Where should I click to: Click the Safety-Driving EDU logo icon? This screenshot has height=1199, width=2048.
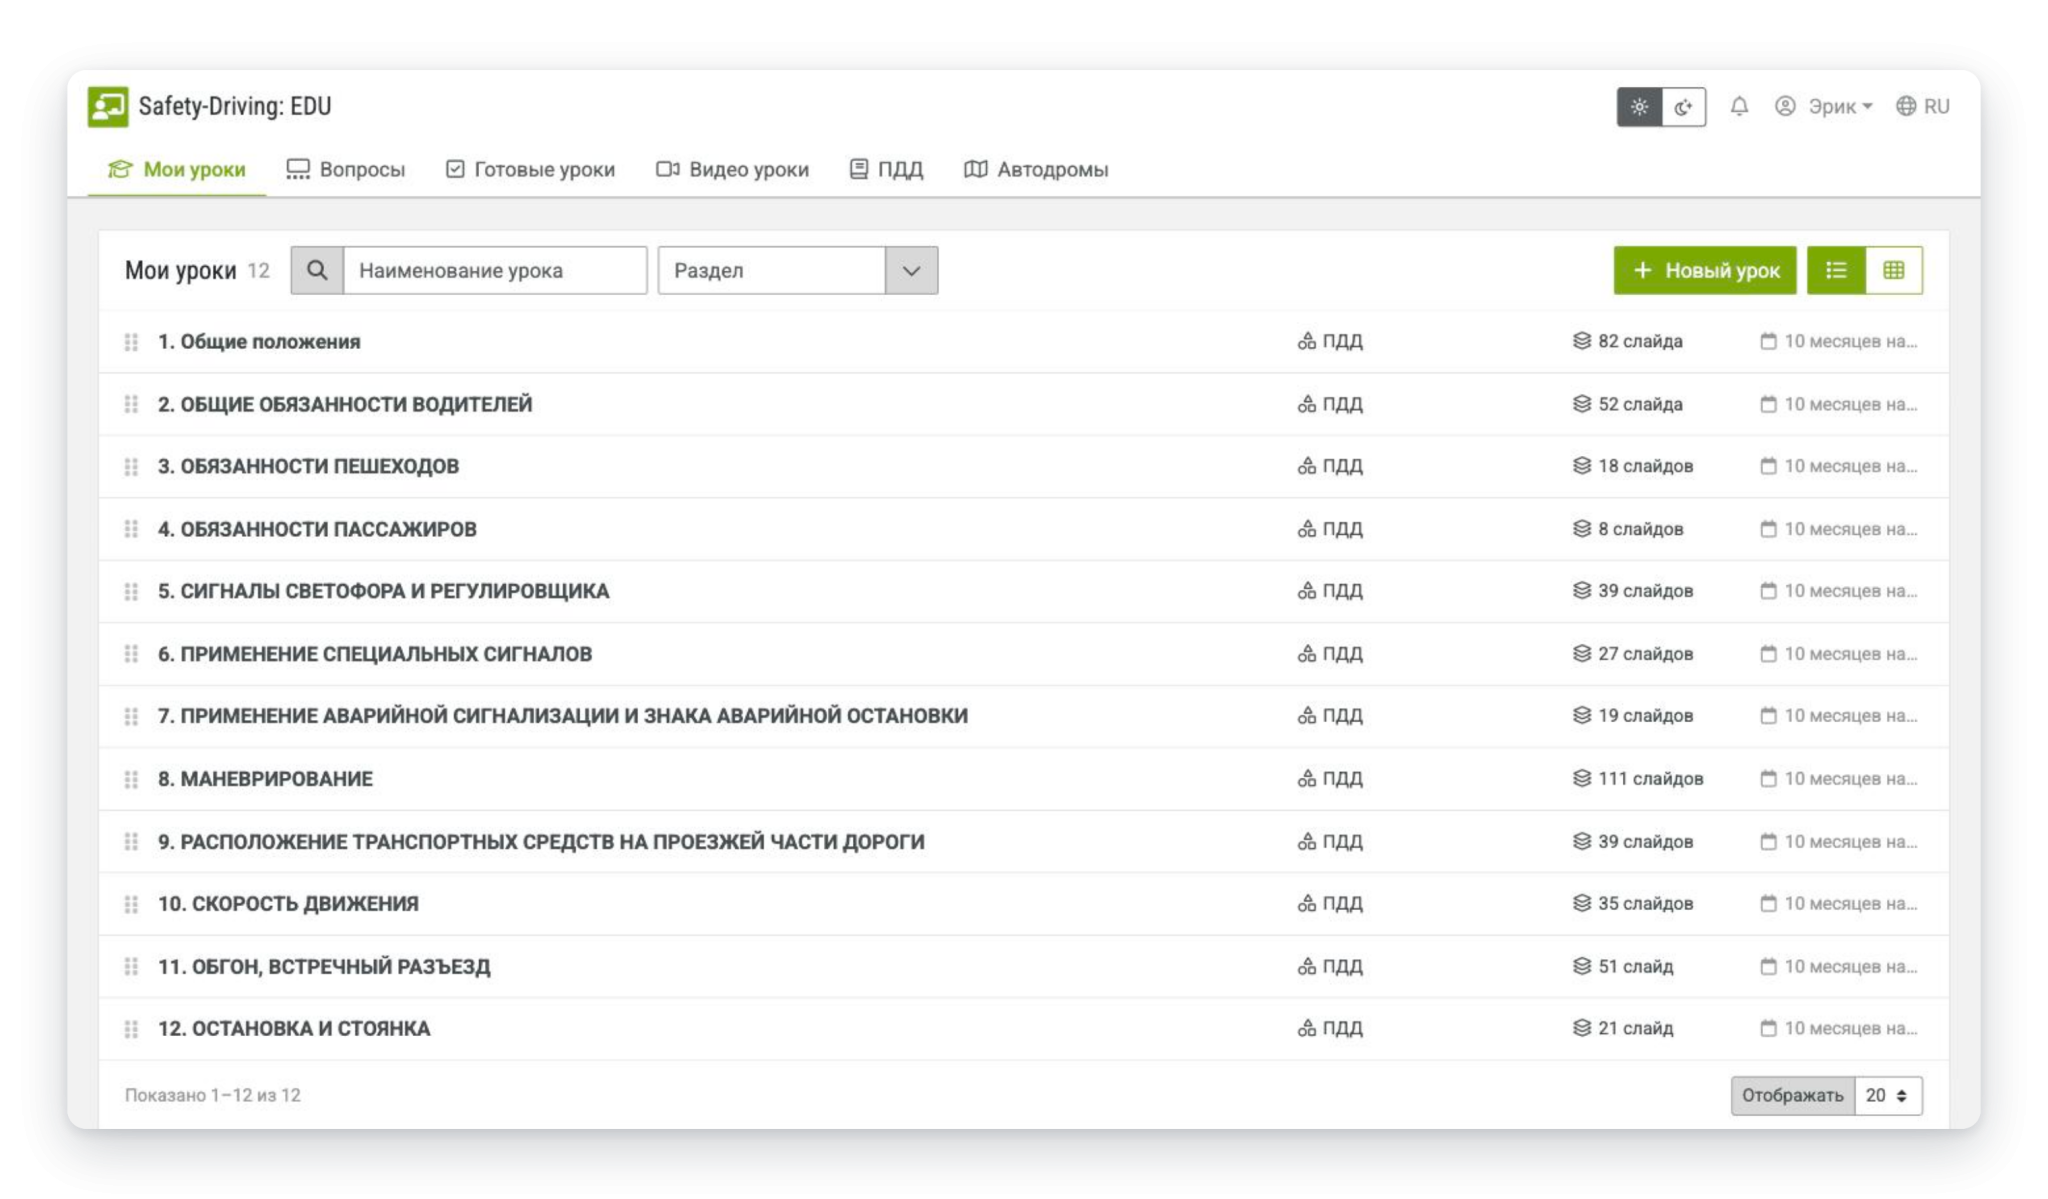coord(108,106)
